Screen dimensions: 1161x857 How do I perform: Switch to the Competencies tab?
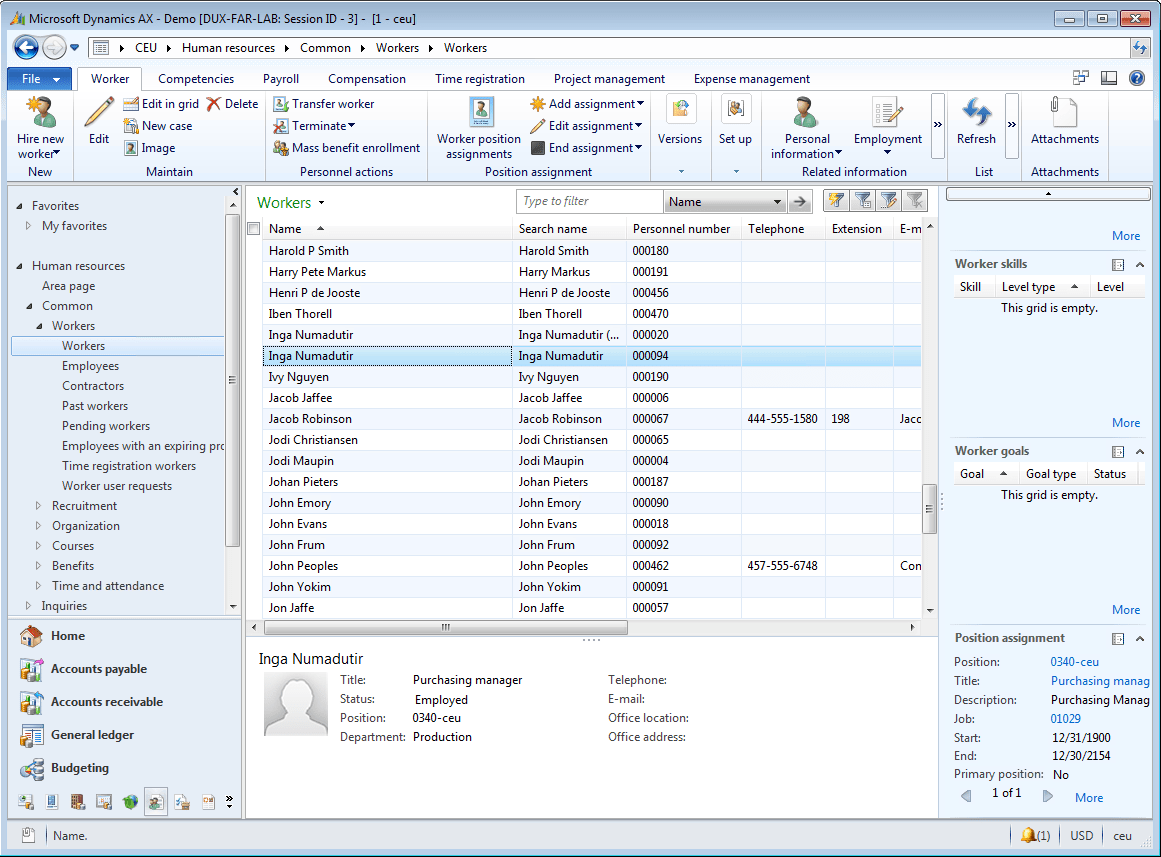195,79
